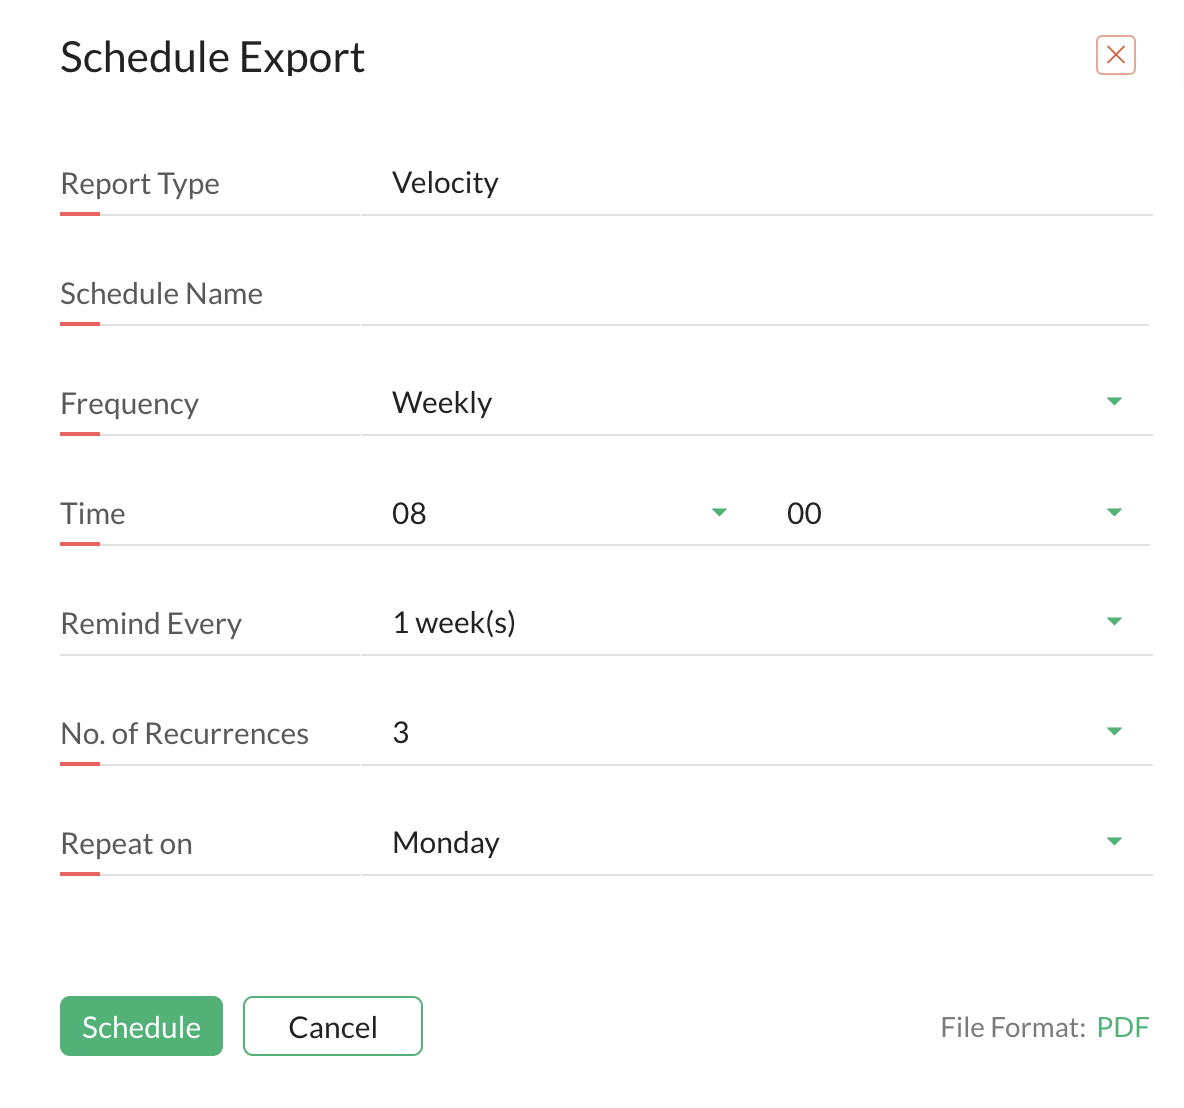This screenshot has height=1108, width=1184.
Task: Expand the minutes dropdown showing 00
Action: click(1114, 512)
